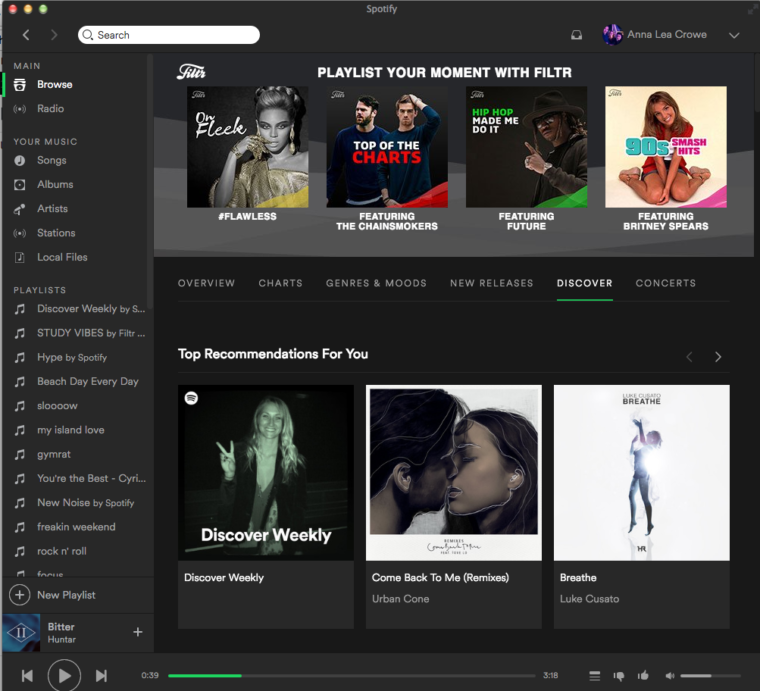Click the Bitter track title
Screen dimensions: 760x691
click(x=61, y=627)
